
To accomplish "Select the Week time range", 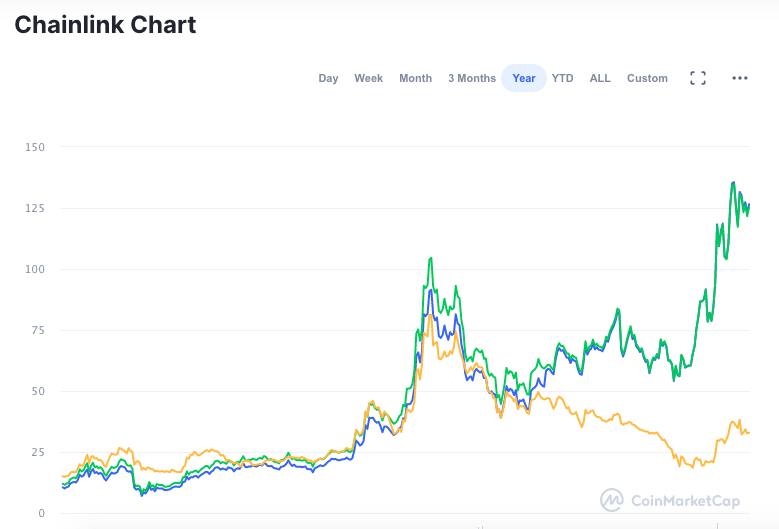I will (368, 78).
